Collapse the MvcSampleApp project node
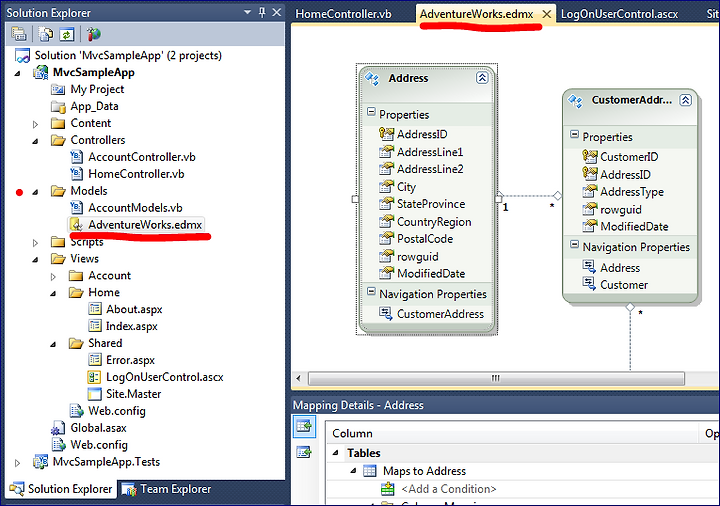 (x=17, y=73)
